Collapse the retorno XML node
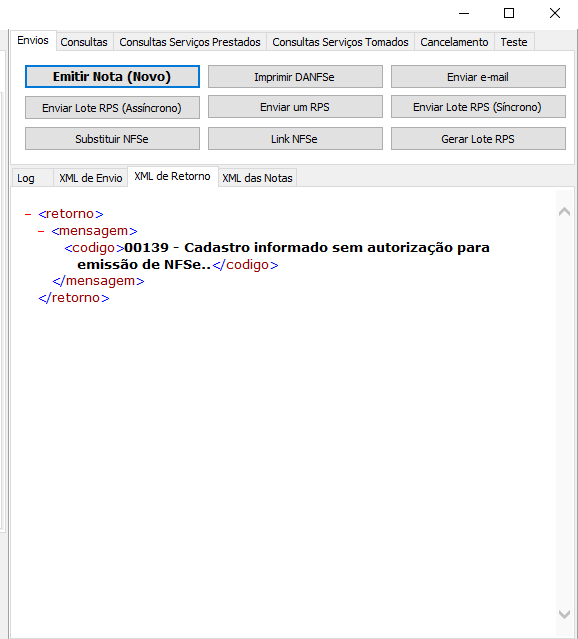 point(28,214)
